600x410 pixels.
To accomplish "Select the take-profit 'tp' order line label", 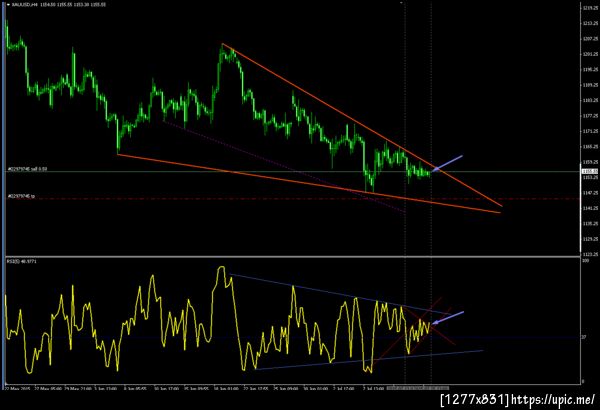I will point(21,196).
